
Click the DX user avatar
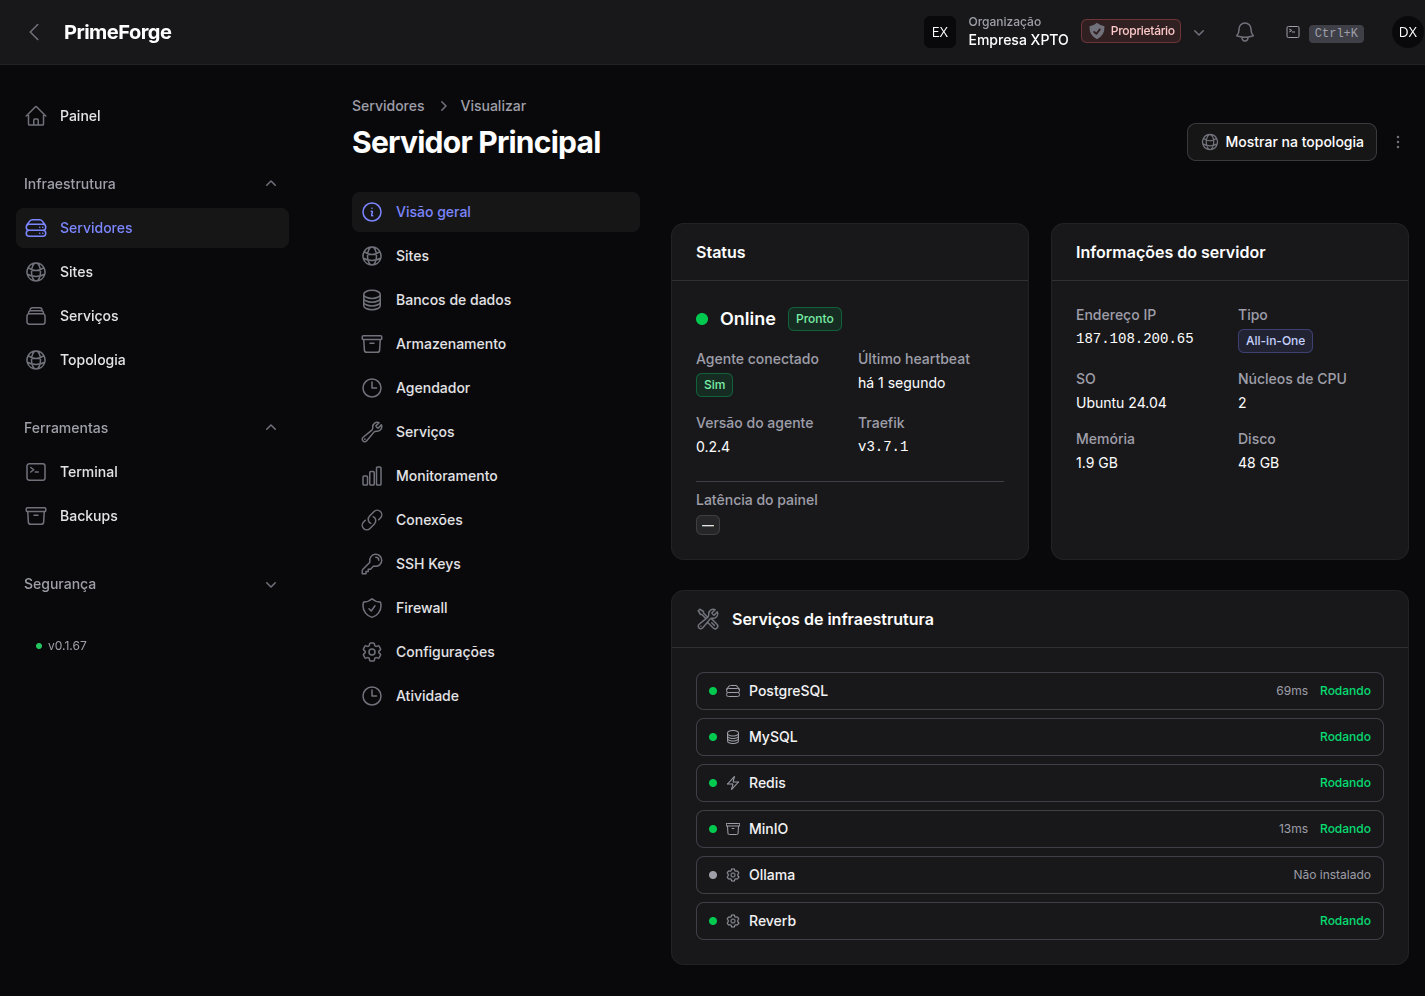(1408, 32)
